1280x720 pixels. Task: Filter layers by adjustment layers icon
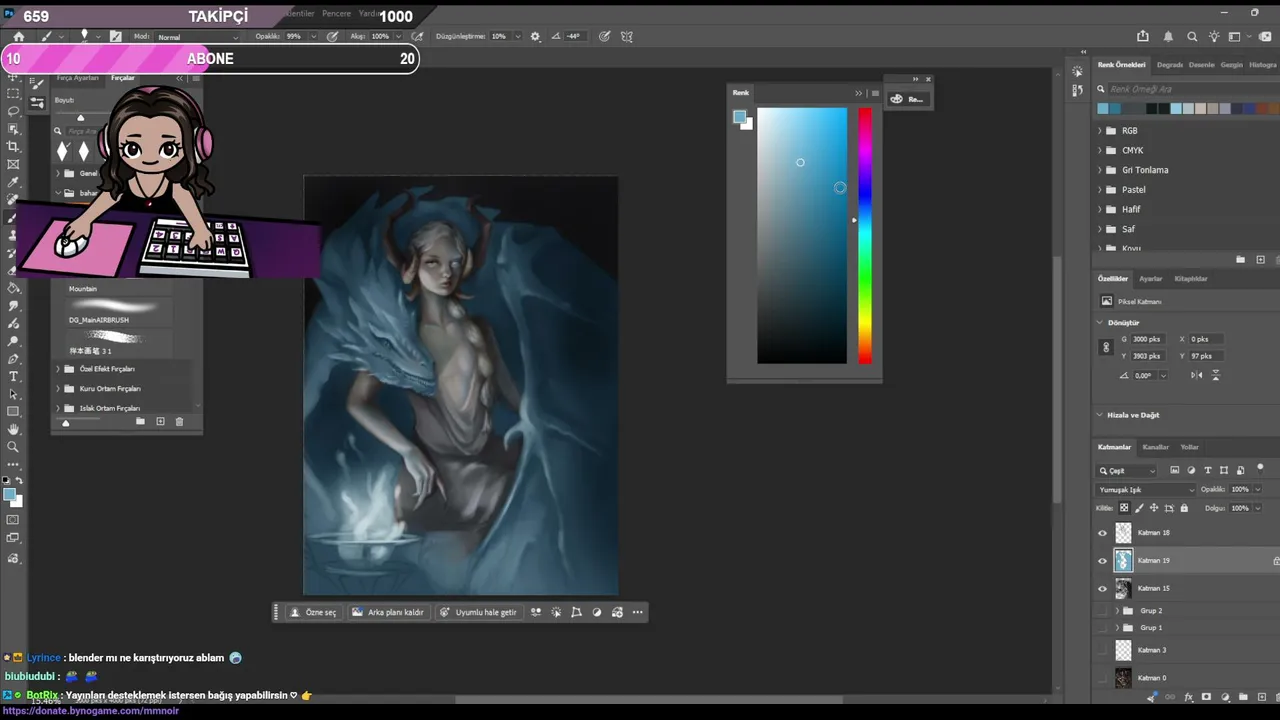pos(1191,470)
